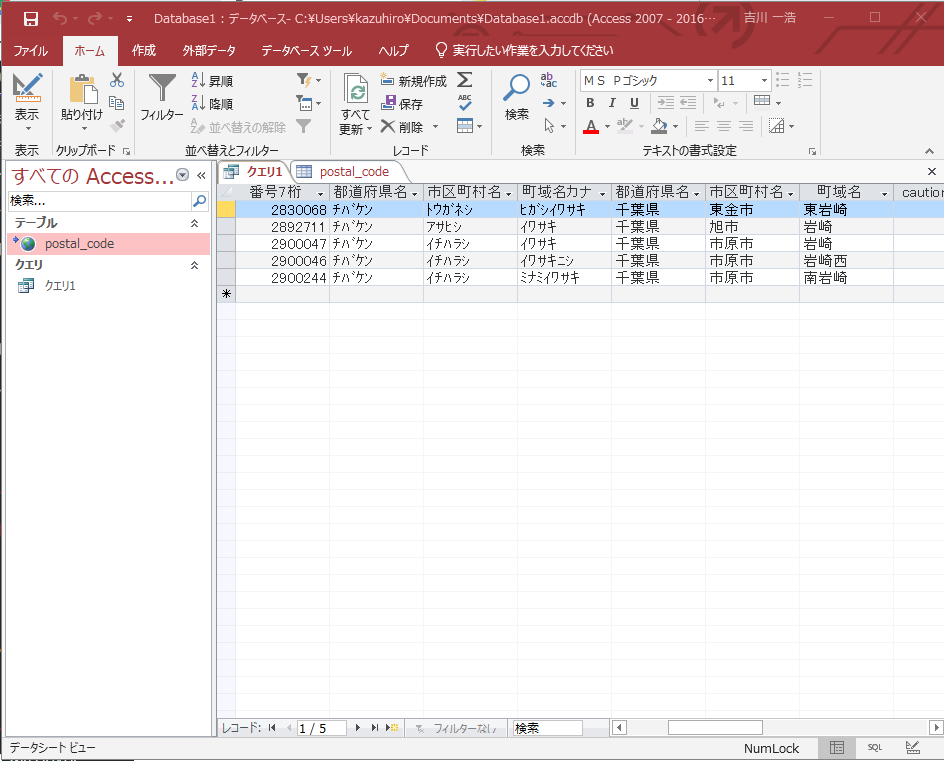Open the font name dropdown

710,81
